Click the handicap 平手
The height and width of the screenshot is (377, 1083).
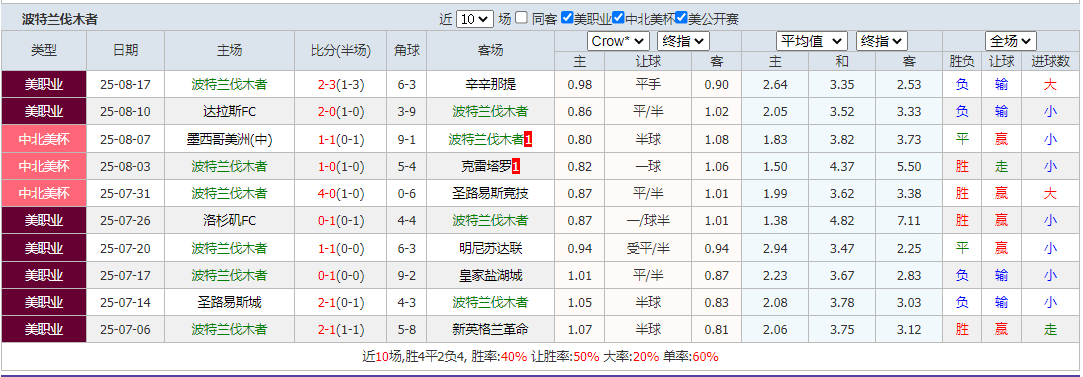[x=648, y=85]
